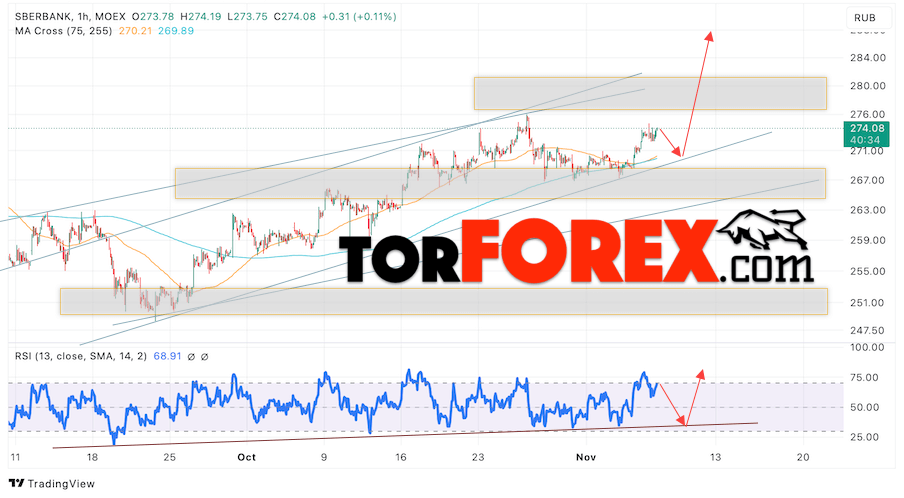
Task: Click price axis label 284.00
Action: pyautogui.click(x=868, y=58)
